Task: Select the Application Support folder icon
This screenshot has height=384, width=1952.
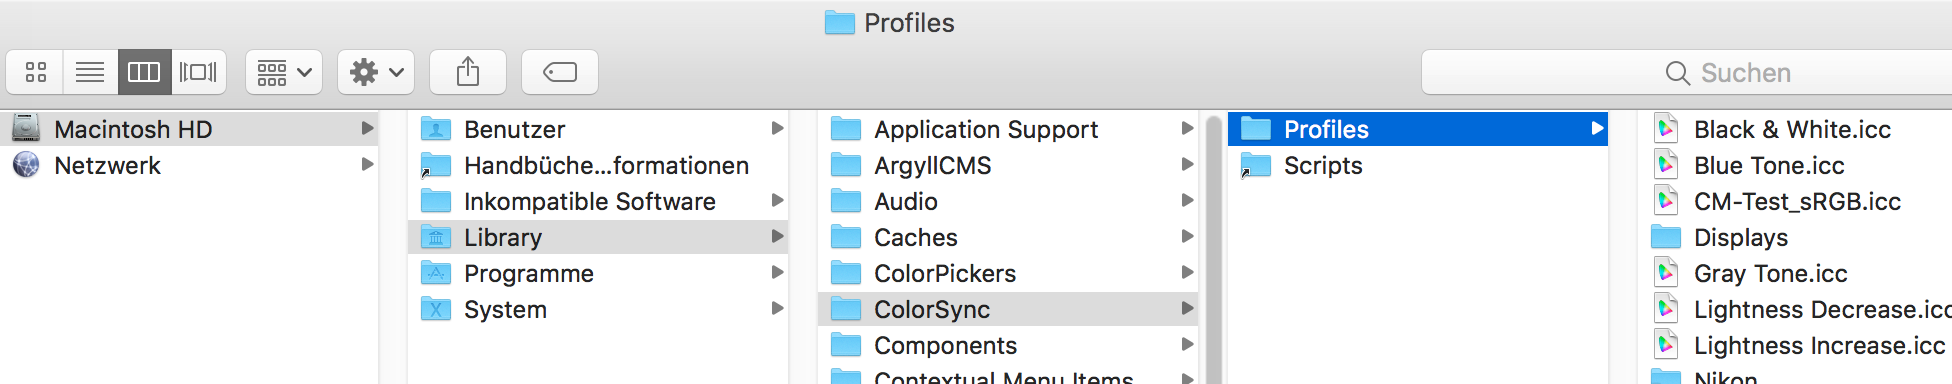Action: 846,128
